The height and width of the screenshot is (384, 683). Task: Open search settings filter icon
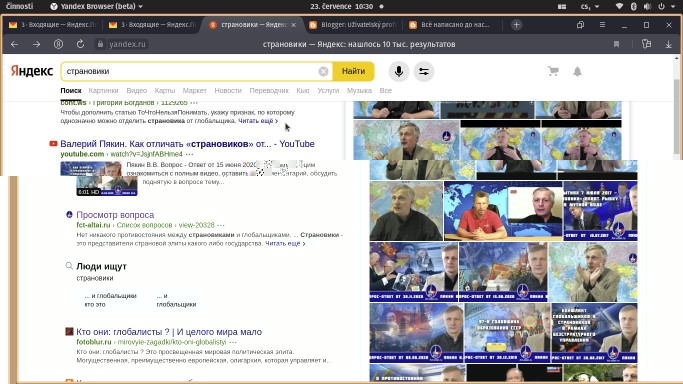tap(424, 71)
